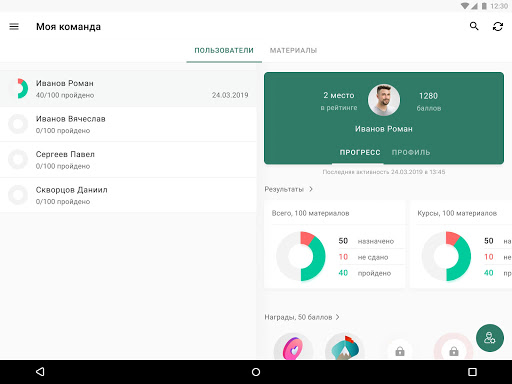Viewport: 512px width, 384px height.
Task: Select user Скворцов Даниил from list
Action: [128, 195]
